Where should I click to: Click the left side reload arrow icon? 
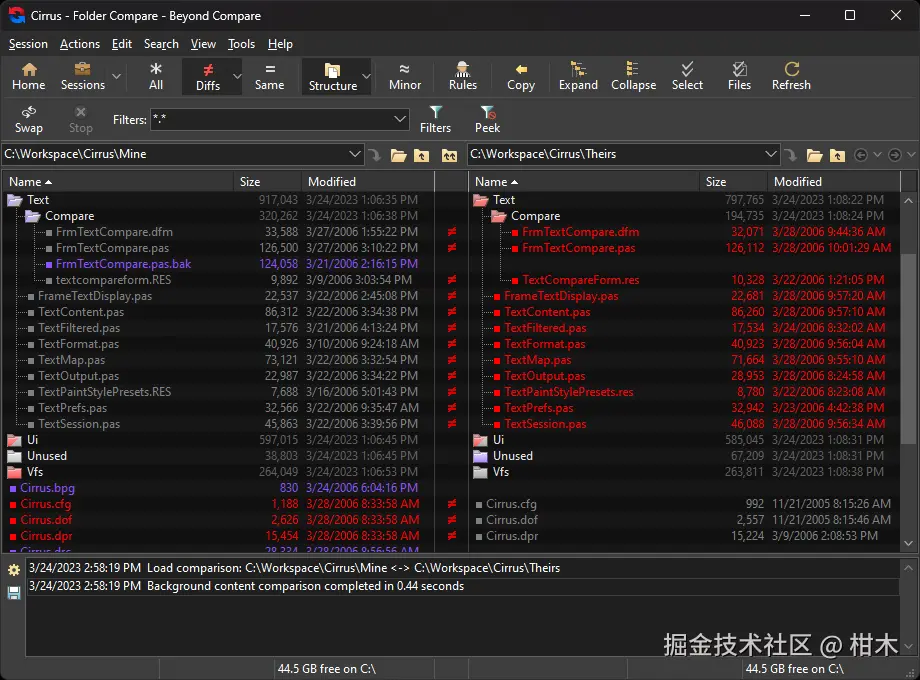[x=374, y=155]
